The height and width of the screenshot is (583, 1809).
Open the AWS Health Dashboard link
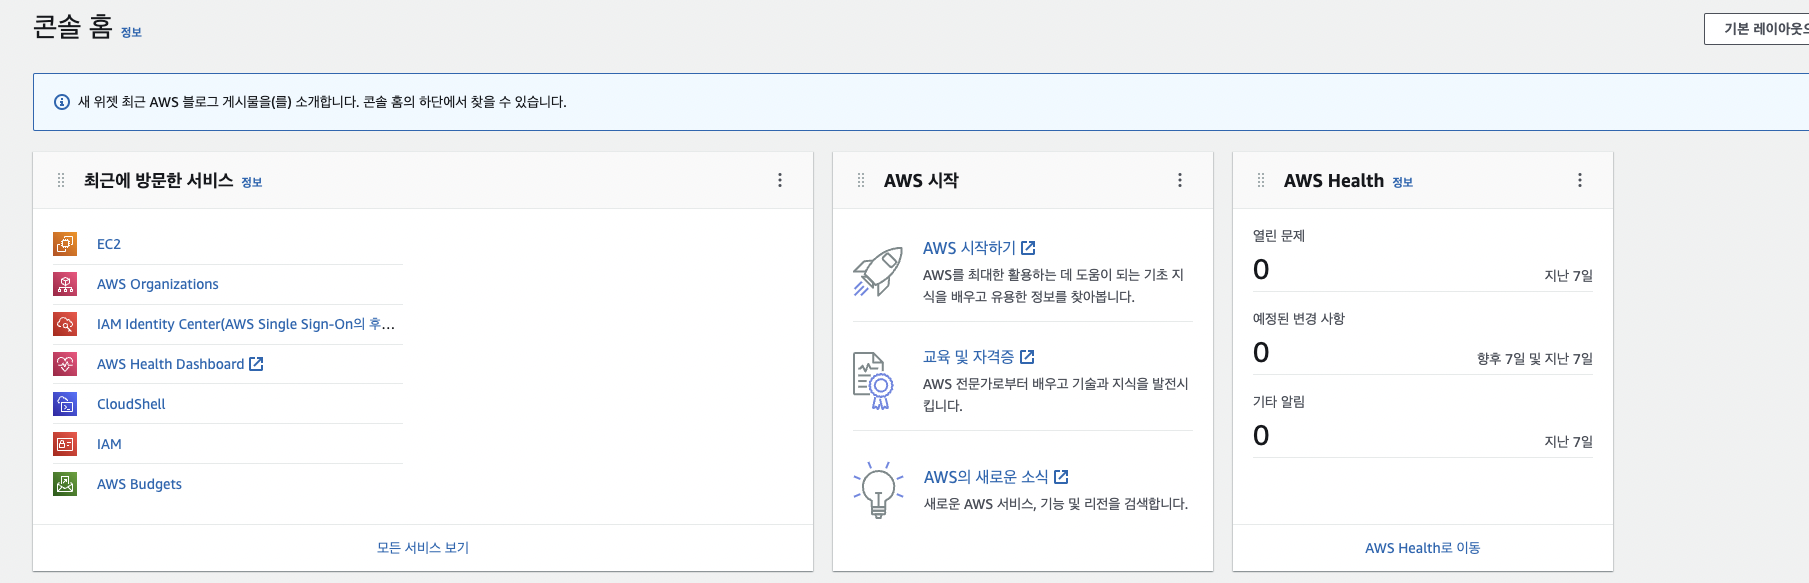coord(171,364)
